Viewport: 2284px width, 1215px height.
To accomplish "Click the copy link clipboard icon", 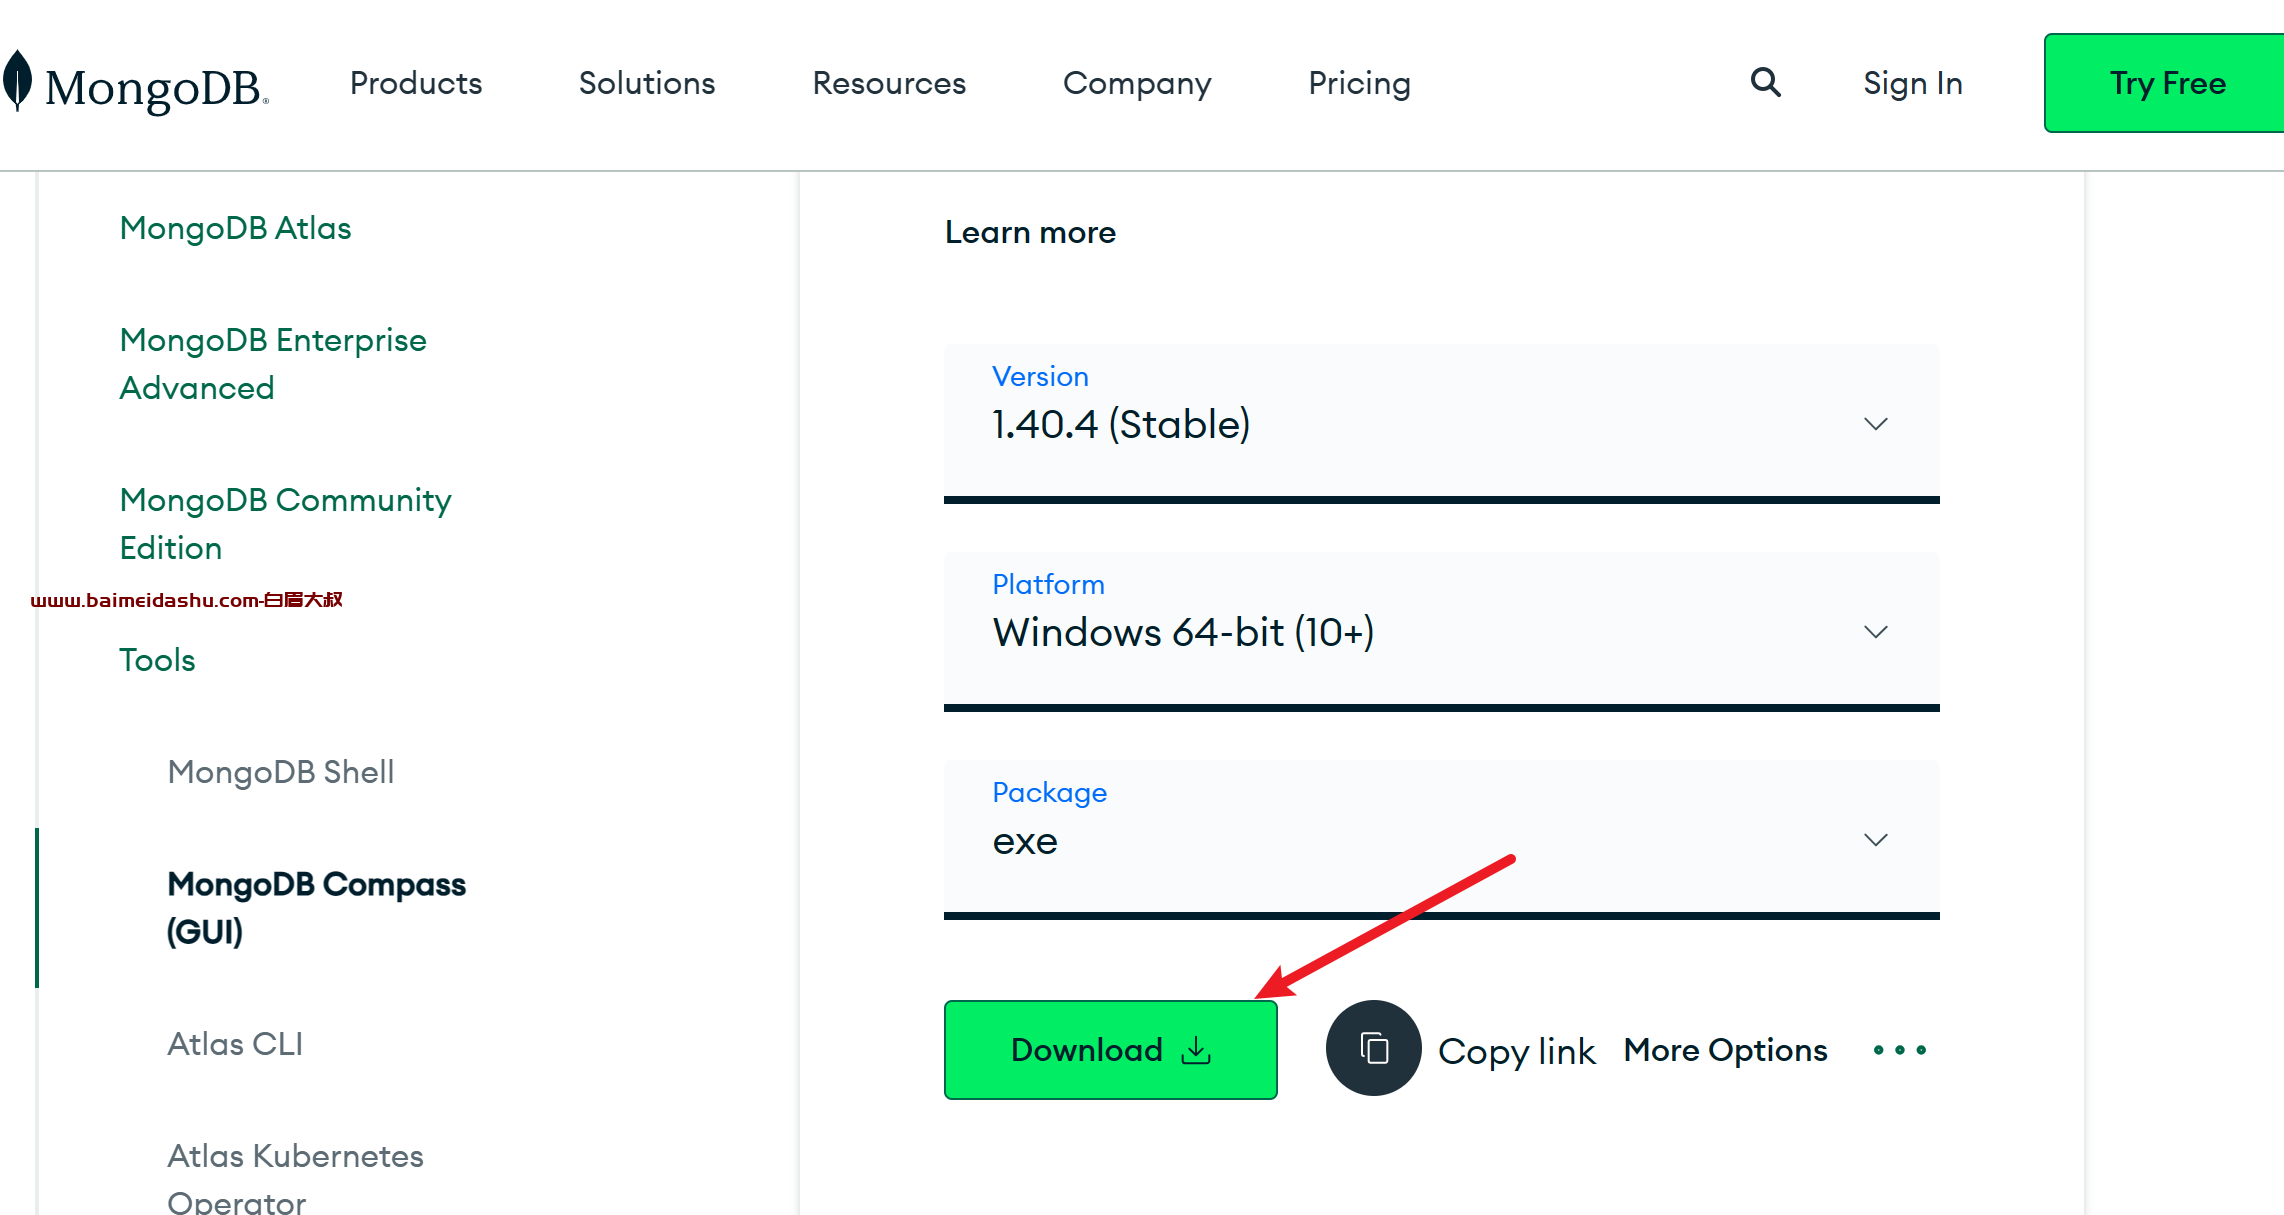I will tap(1373, 1048).
